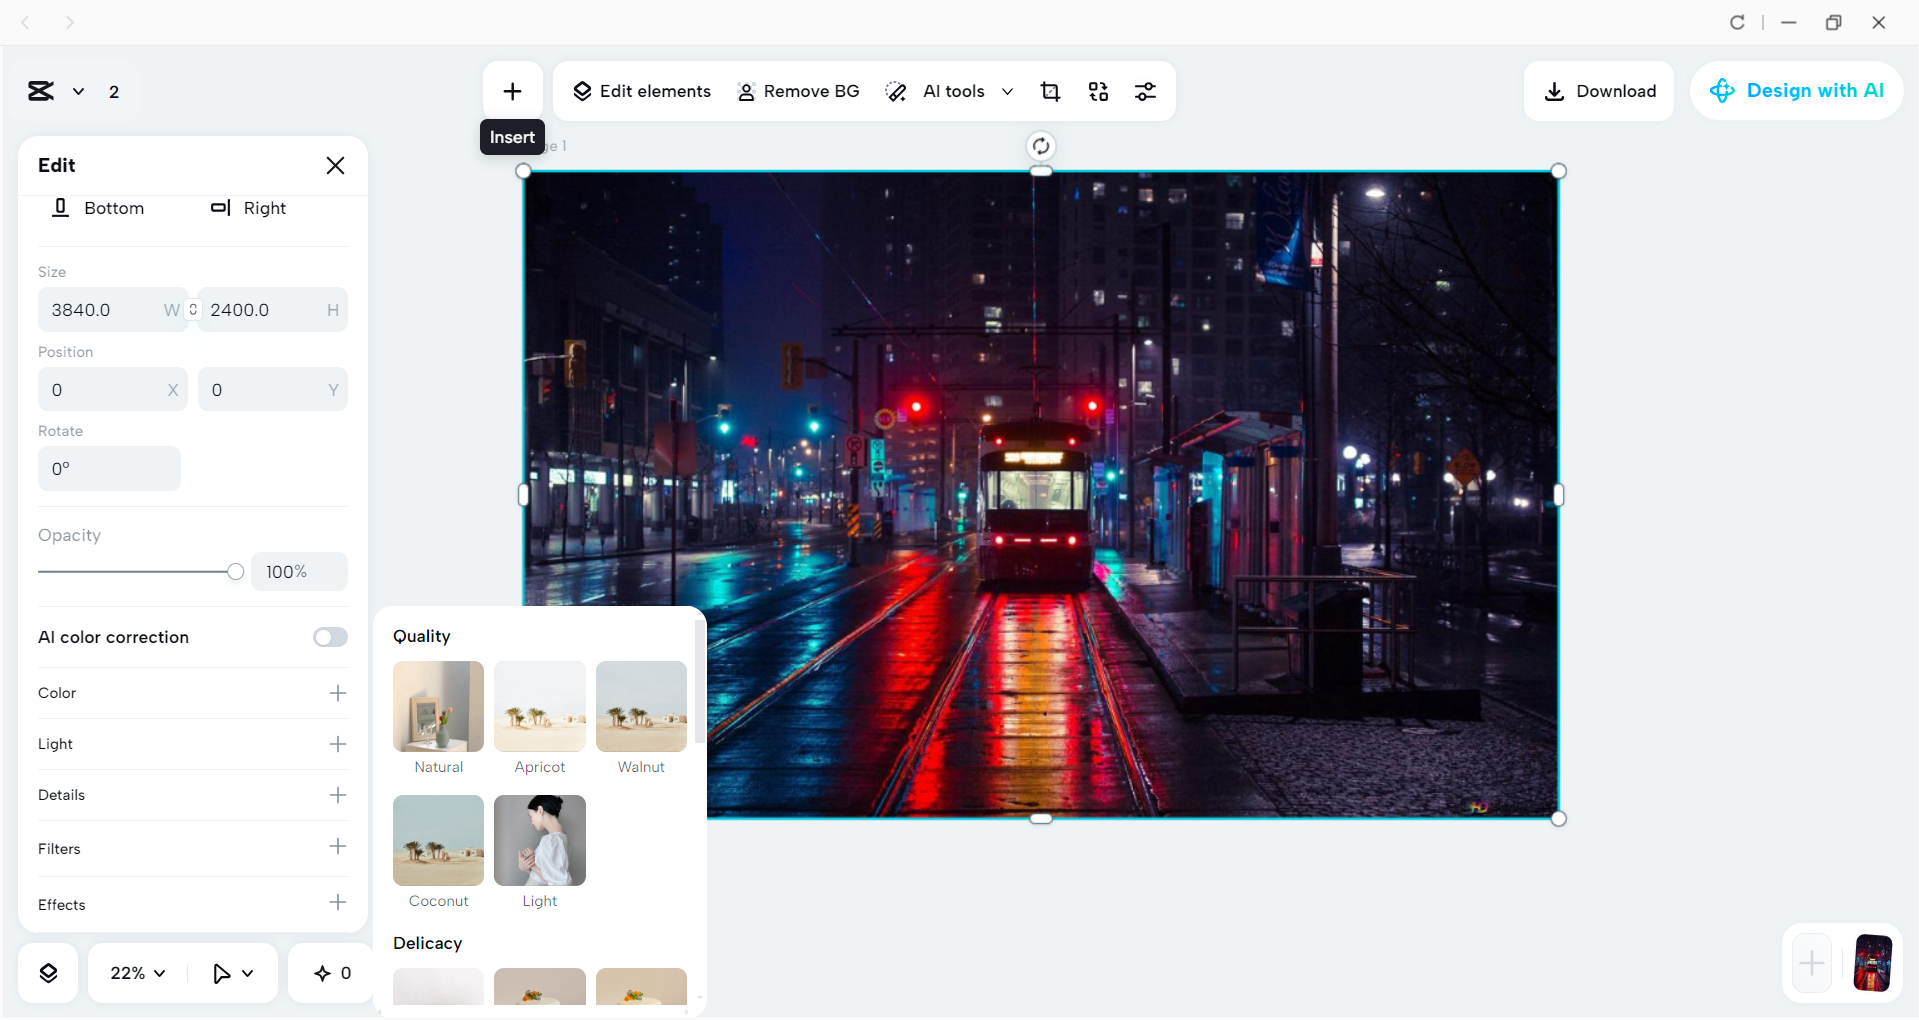The height and width of the screenshot is (1020, 1919).
Task: Open the Layers panel icon bottom left
Action: click(x=47, y=972)
